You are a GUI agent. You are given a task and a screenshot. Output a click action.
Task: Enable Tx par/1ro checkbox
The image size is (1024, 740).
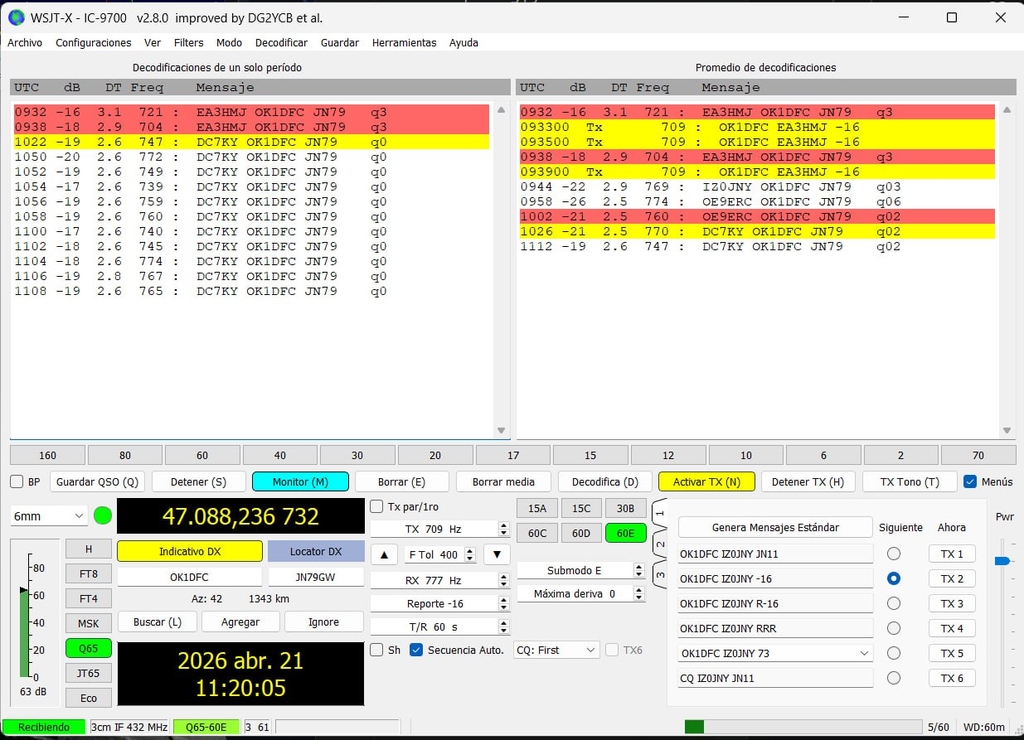[377, 506]
